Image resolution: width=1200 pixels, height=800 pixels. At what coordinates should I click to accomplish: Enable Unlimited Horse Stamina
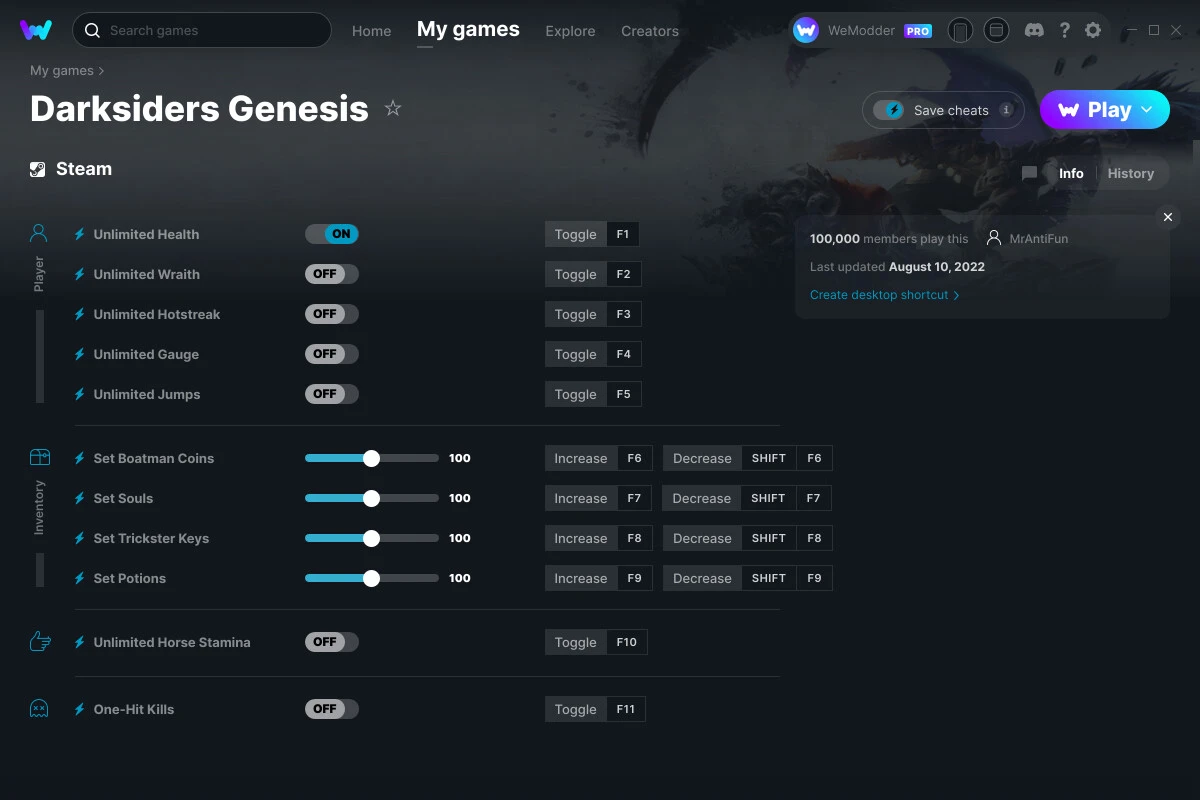click(332, 641)
